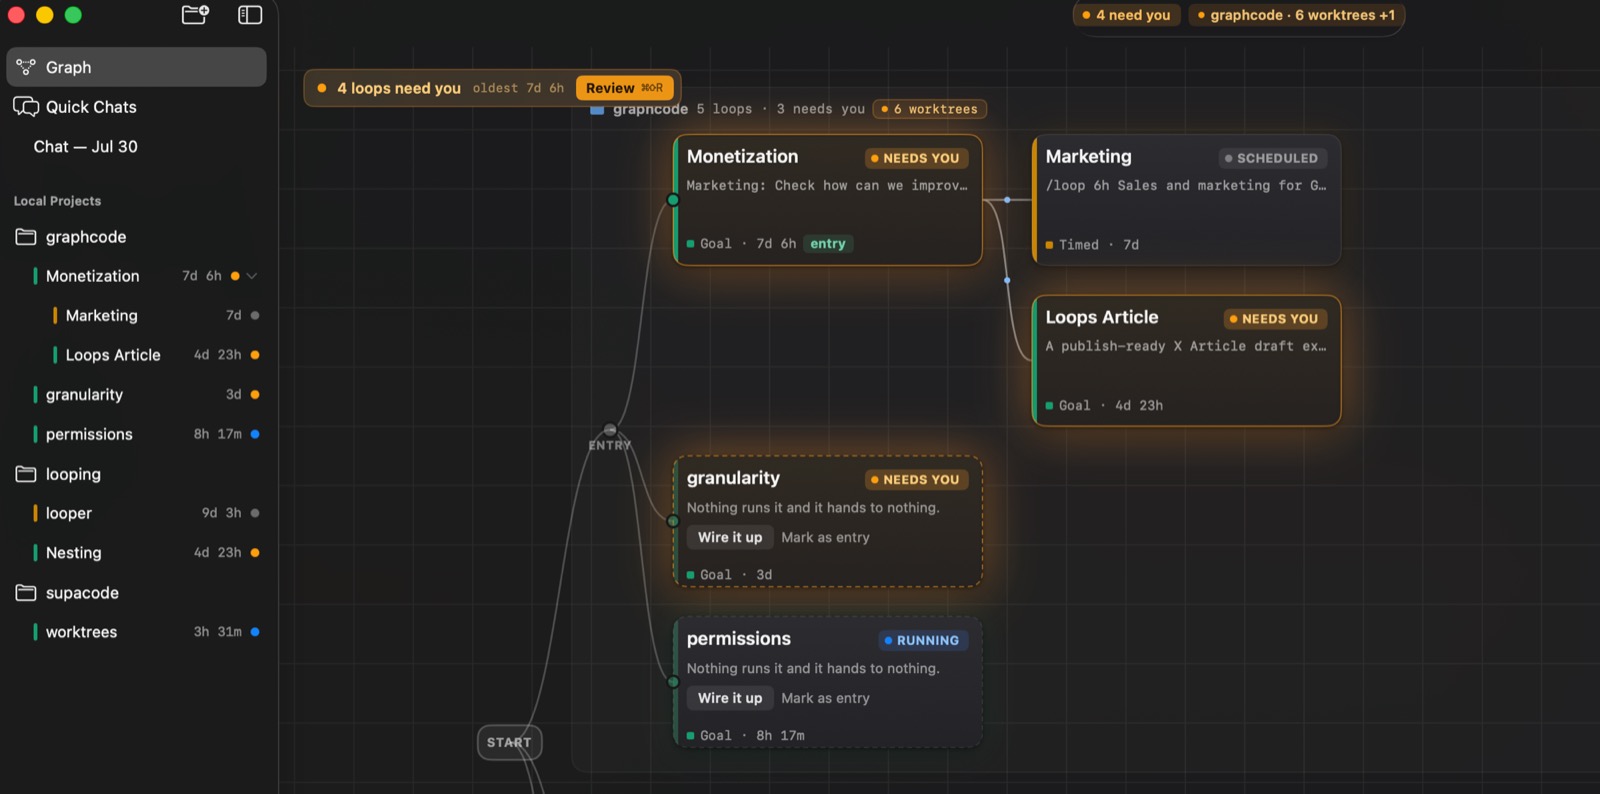Open the Graph view
The image size is (1600, 794).
pyautogui.click(x=136, y=67)
